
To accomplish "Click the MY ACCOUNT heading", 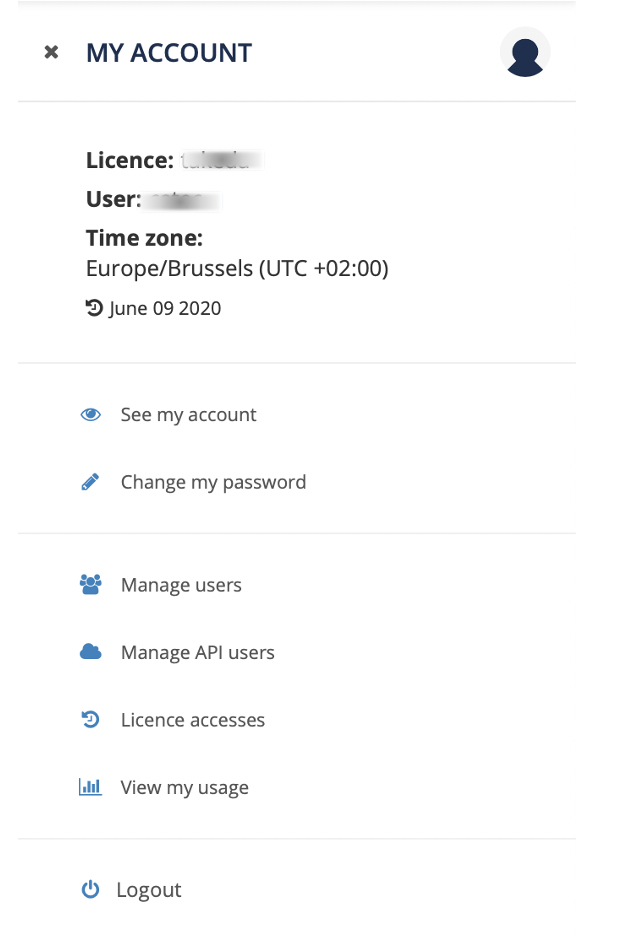I will 169,53.
